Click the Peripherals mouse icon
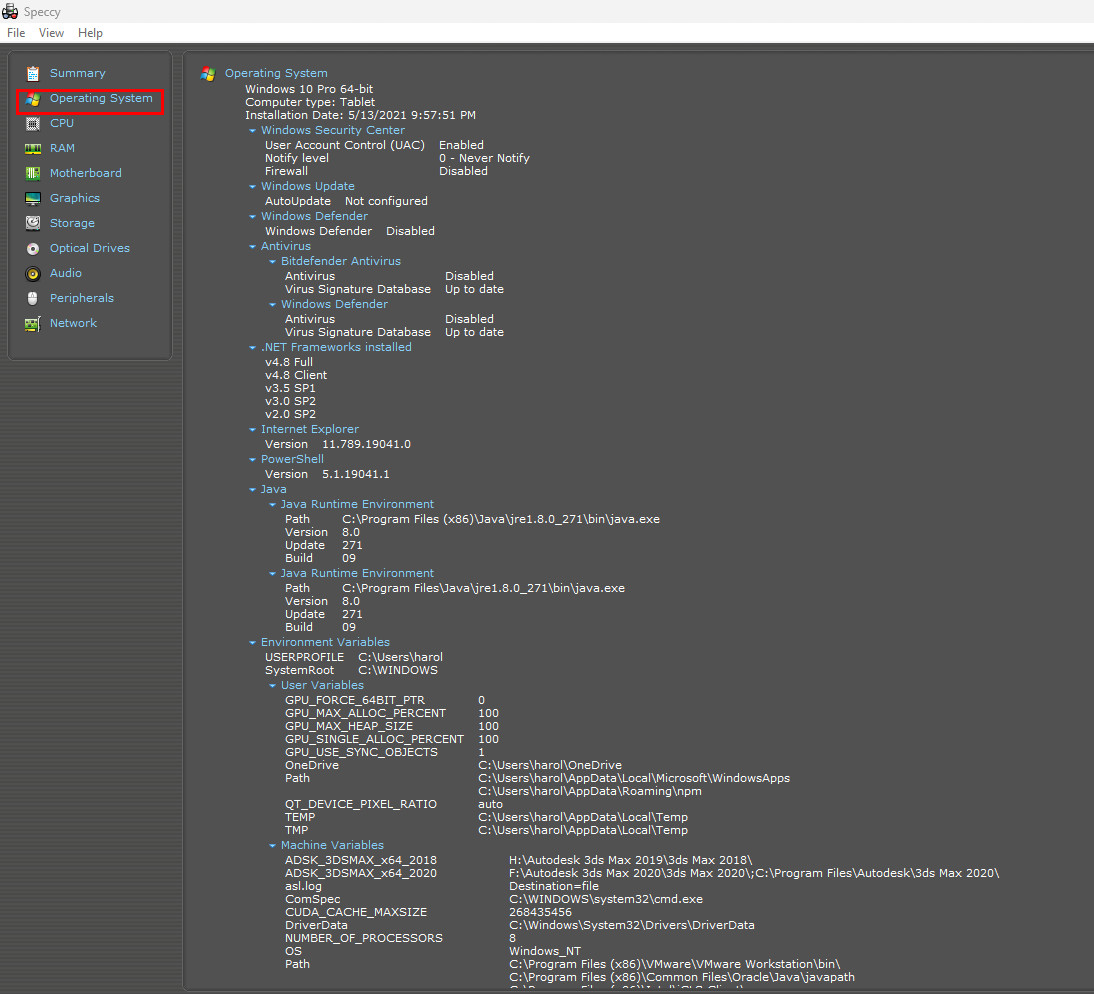The image size is (1094, 994). (x=33, y=299)
